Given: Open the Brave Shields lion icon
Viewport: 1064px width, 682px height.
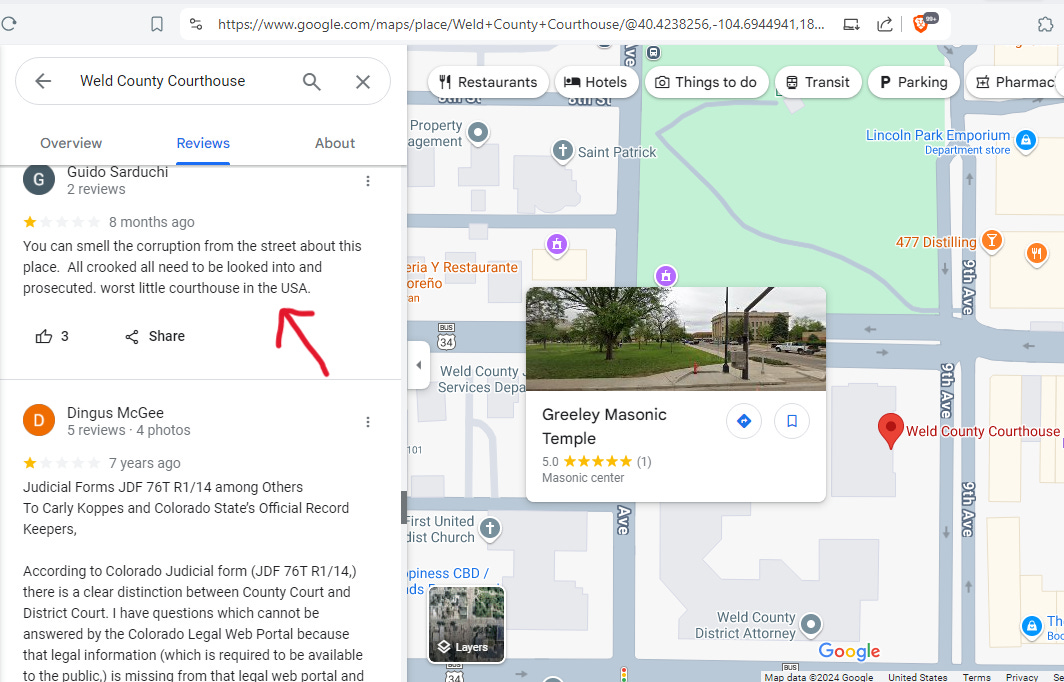Looking at the screenshot, I should [922, 24].
